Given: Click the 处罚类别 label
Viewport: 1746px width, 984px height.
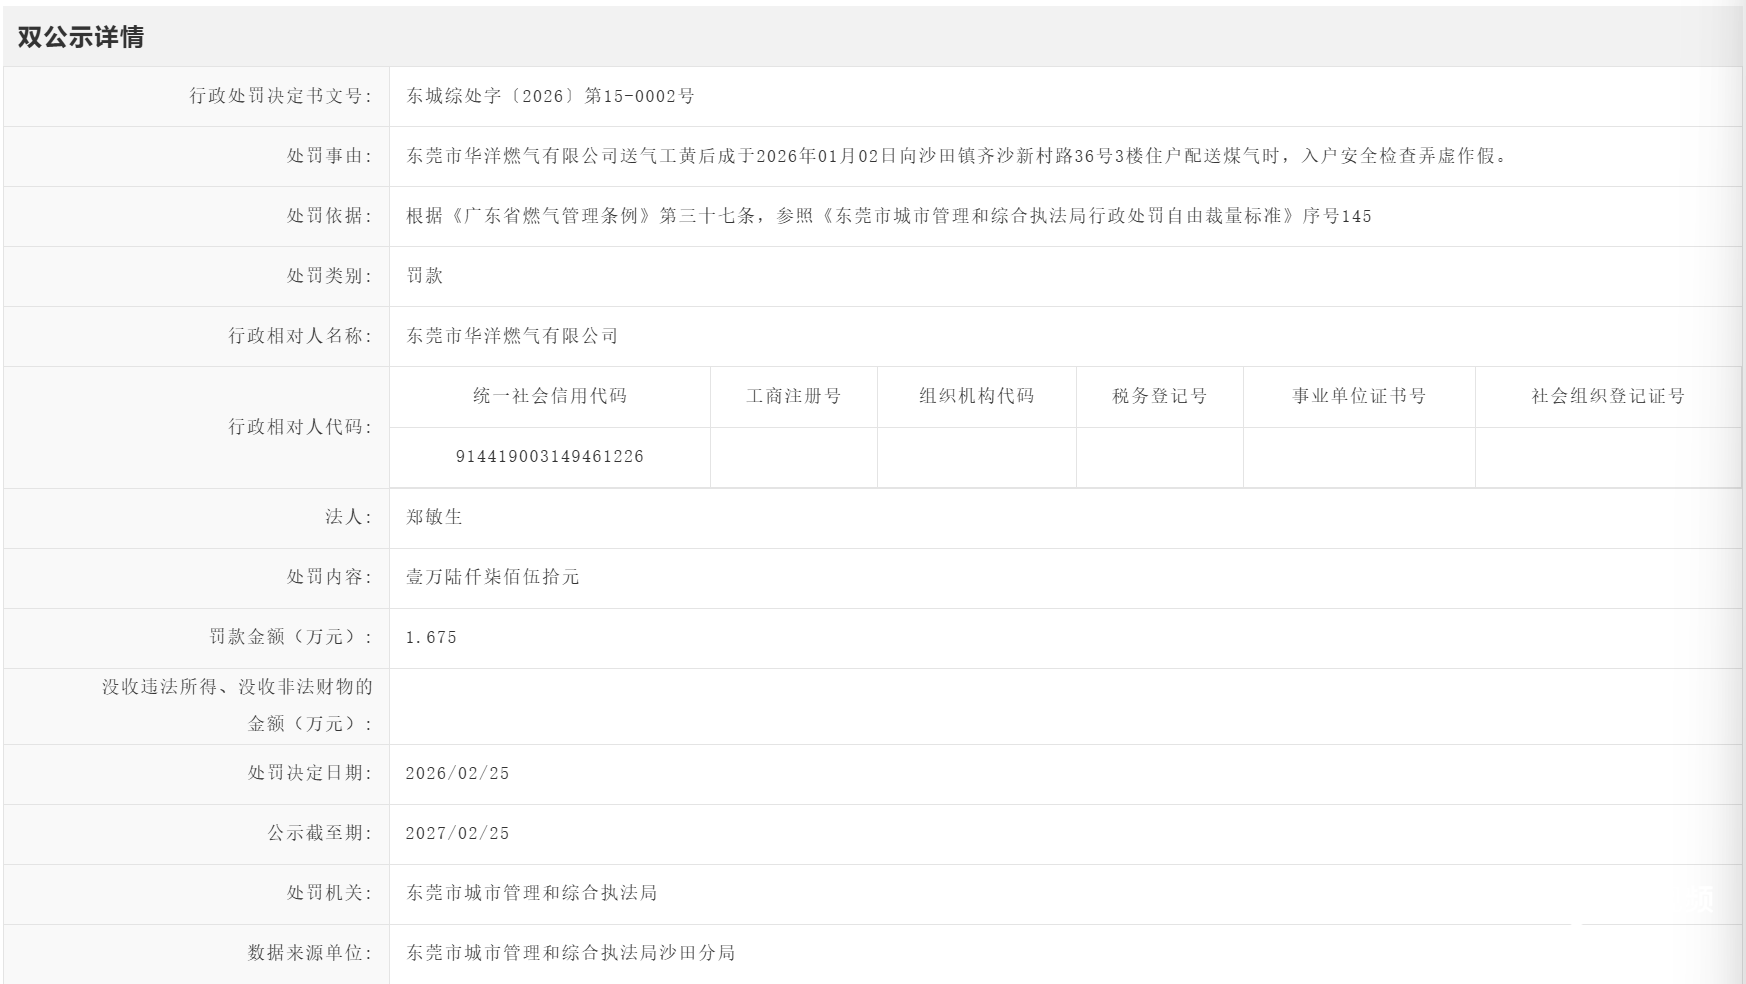Looking at the screenshot, I should [x=330, y=276].
